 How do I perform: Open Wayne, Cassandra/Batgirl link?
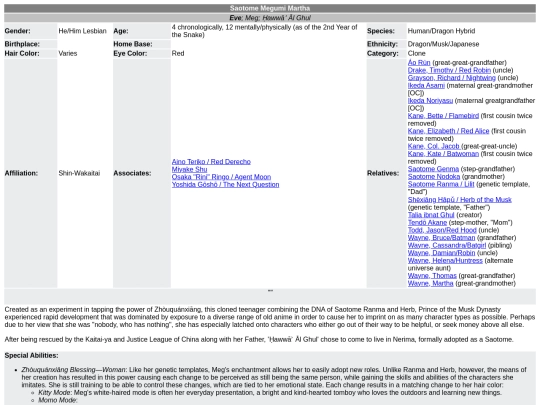(447, 245)
